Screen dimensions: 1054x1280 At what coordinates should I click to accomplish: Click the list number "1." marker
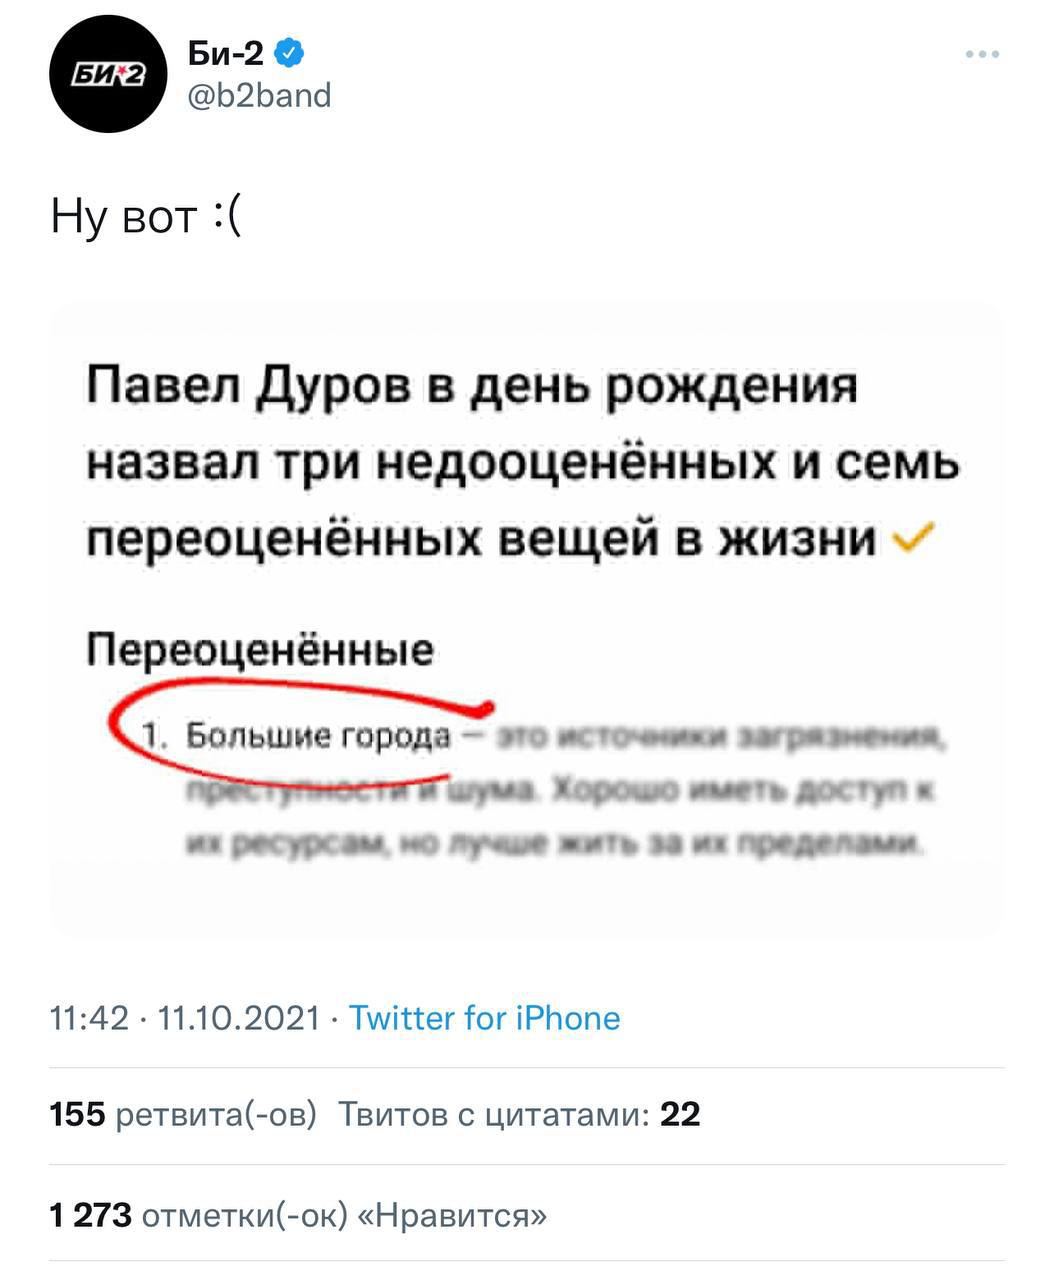click(152, 738)
